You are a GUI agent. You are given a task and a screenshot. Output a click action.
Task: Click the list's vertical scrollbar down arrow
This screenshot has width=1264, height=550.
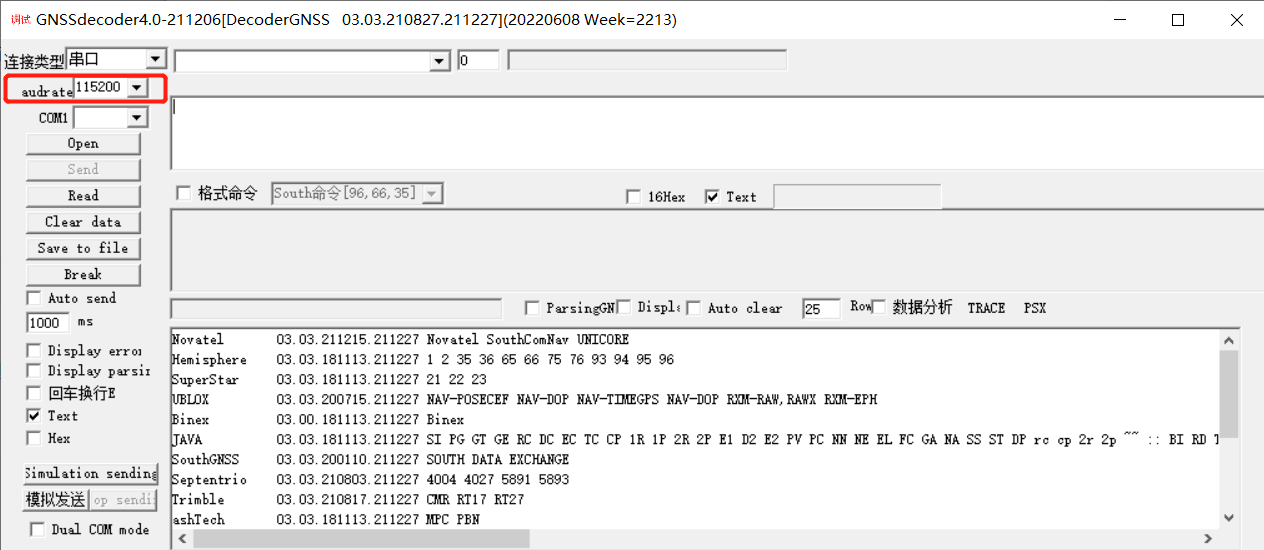1229,518
